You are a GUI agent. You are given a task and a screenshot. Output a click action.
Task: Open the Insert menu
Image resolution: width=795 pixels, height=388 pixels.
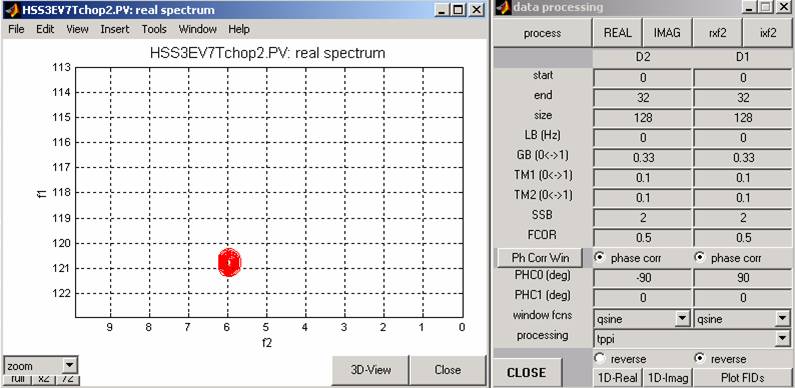pyautogui.click(x=115, y=29)
